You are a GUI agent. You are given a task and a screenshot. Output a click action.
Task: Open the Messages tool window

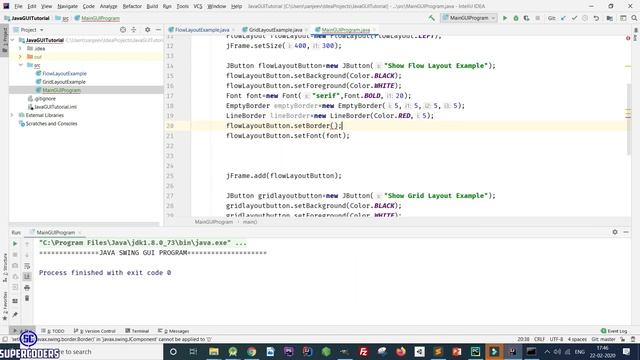tap(173, 331)
